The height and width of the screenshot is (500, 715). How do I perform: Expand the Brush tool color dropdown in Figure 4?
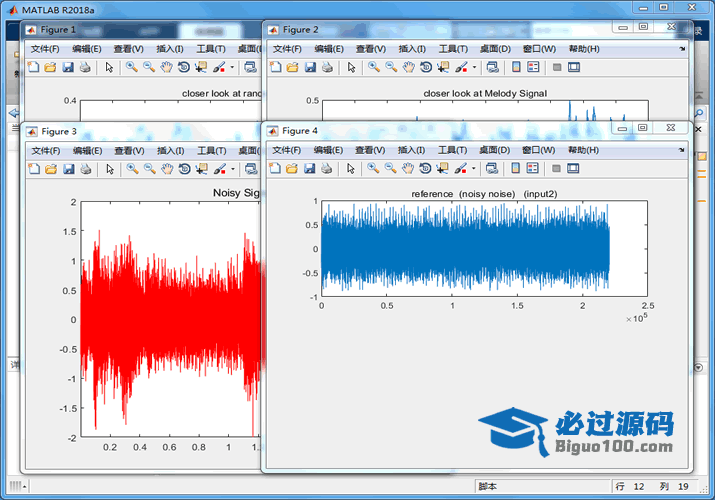[474, 169]
